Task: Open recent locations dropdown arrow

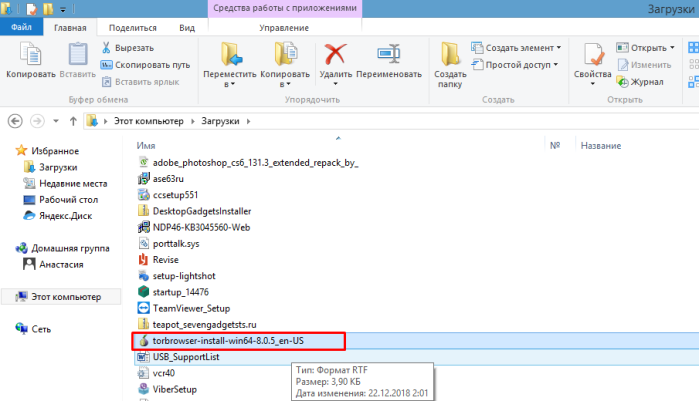Action: click(x=56, y=121)
